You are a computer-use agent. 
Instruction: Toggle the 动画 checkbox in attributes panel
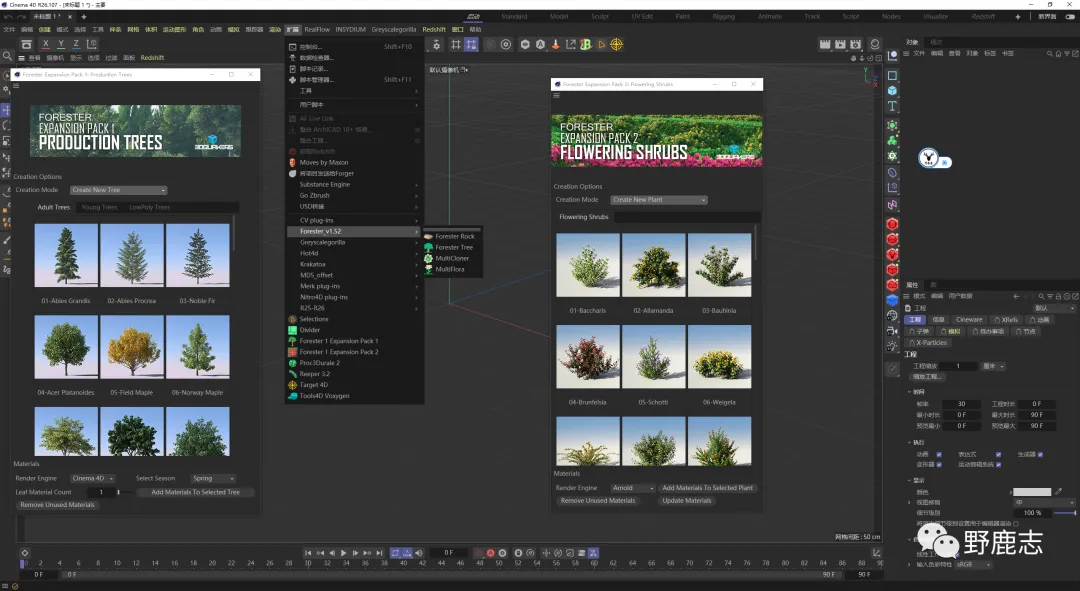(x=940, y=454)
